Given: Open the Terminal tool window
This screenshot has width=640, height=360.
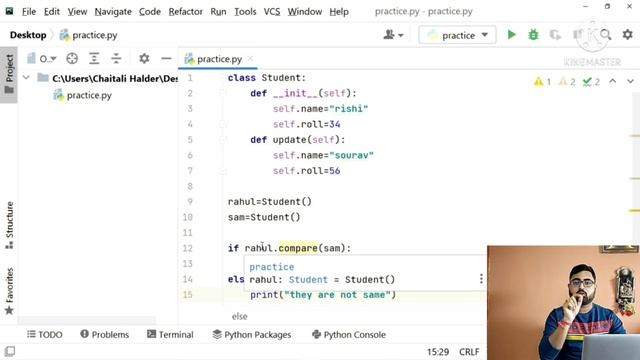Looking at the screenshot, I should point(170,335).
